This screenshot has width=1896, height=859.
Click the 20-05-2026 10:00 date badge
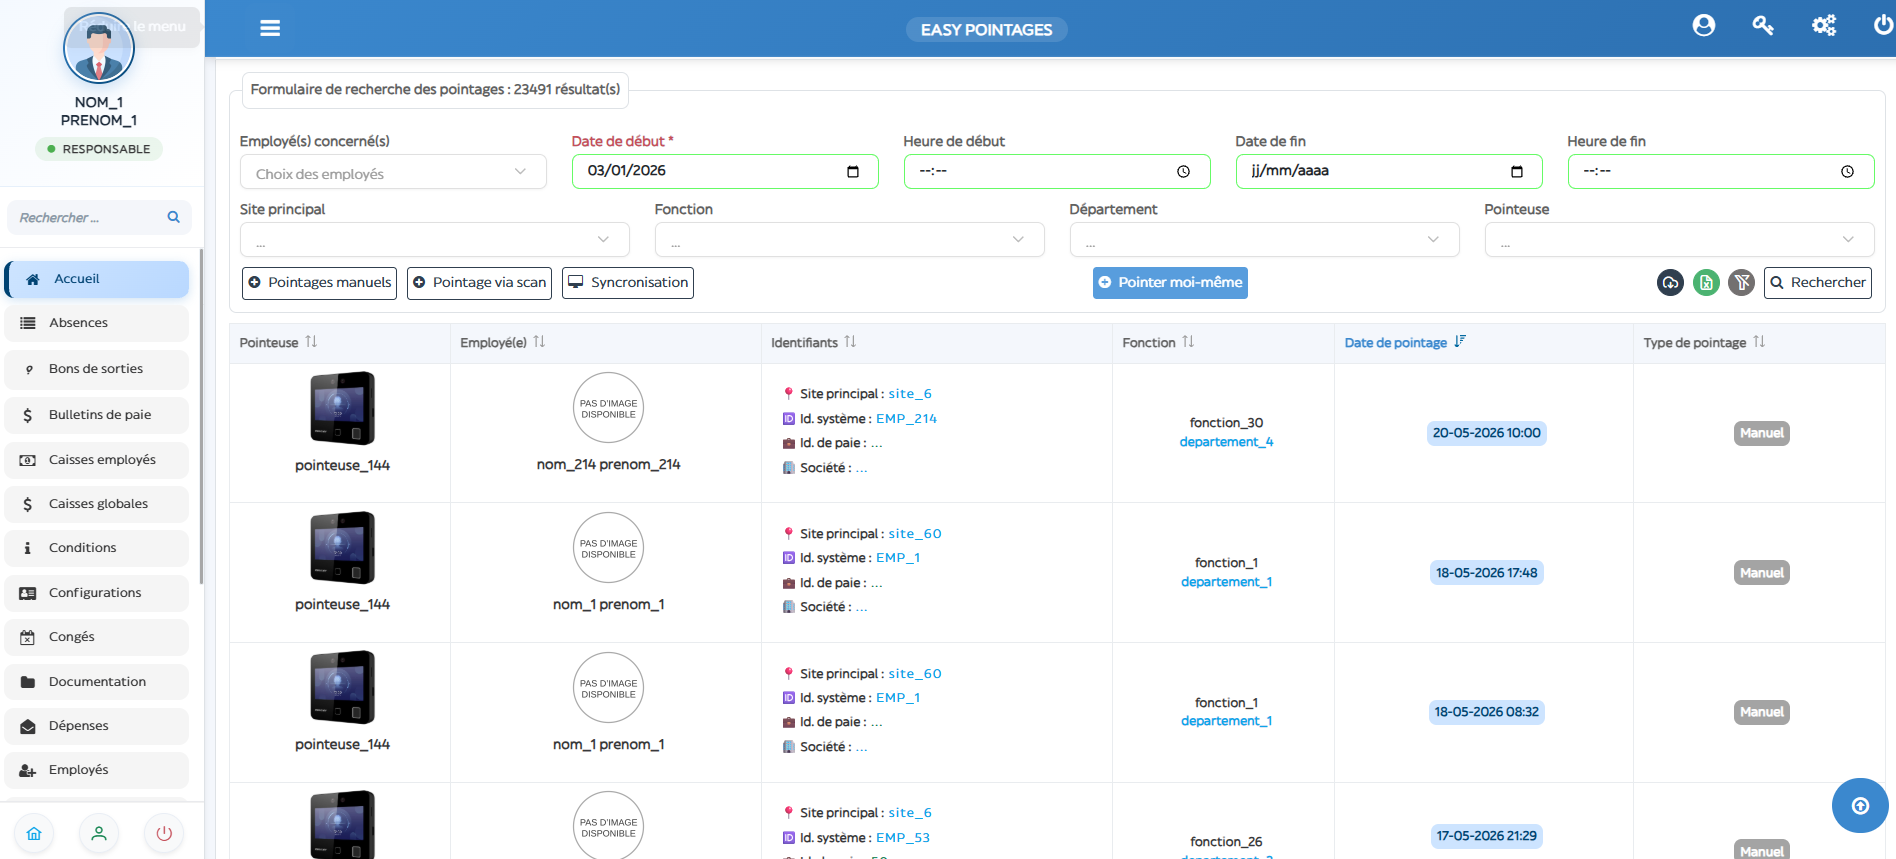coord(1486,433)
